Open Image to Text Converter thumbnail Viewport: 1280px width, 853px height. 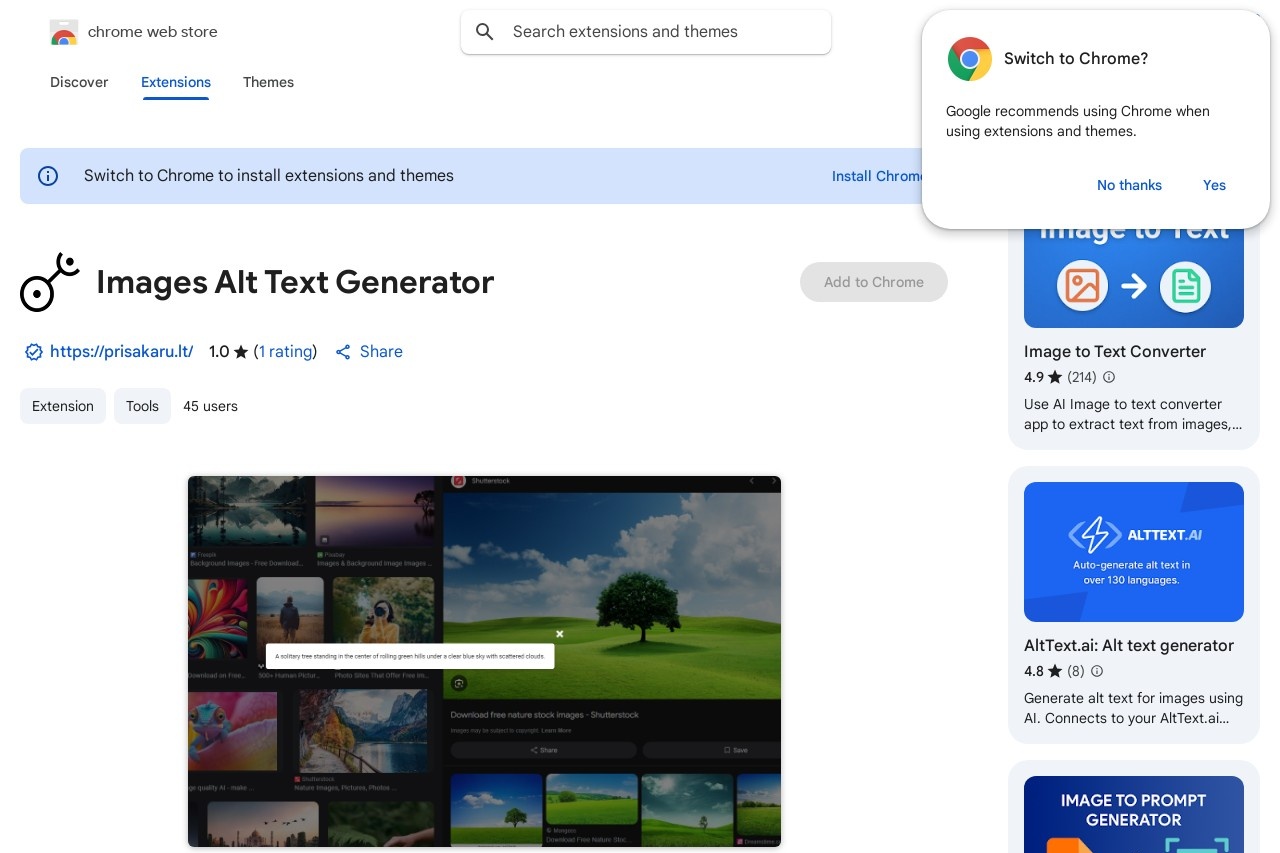(1134, 278)
